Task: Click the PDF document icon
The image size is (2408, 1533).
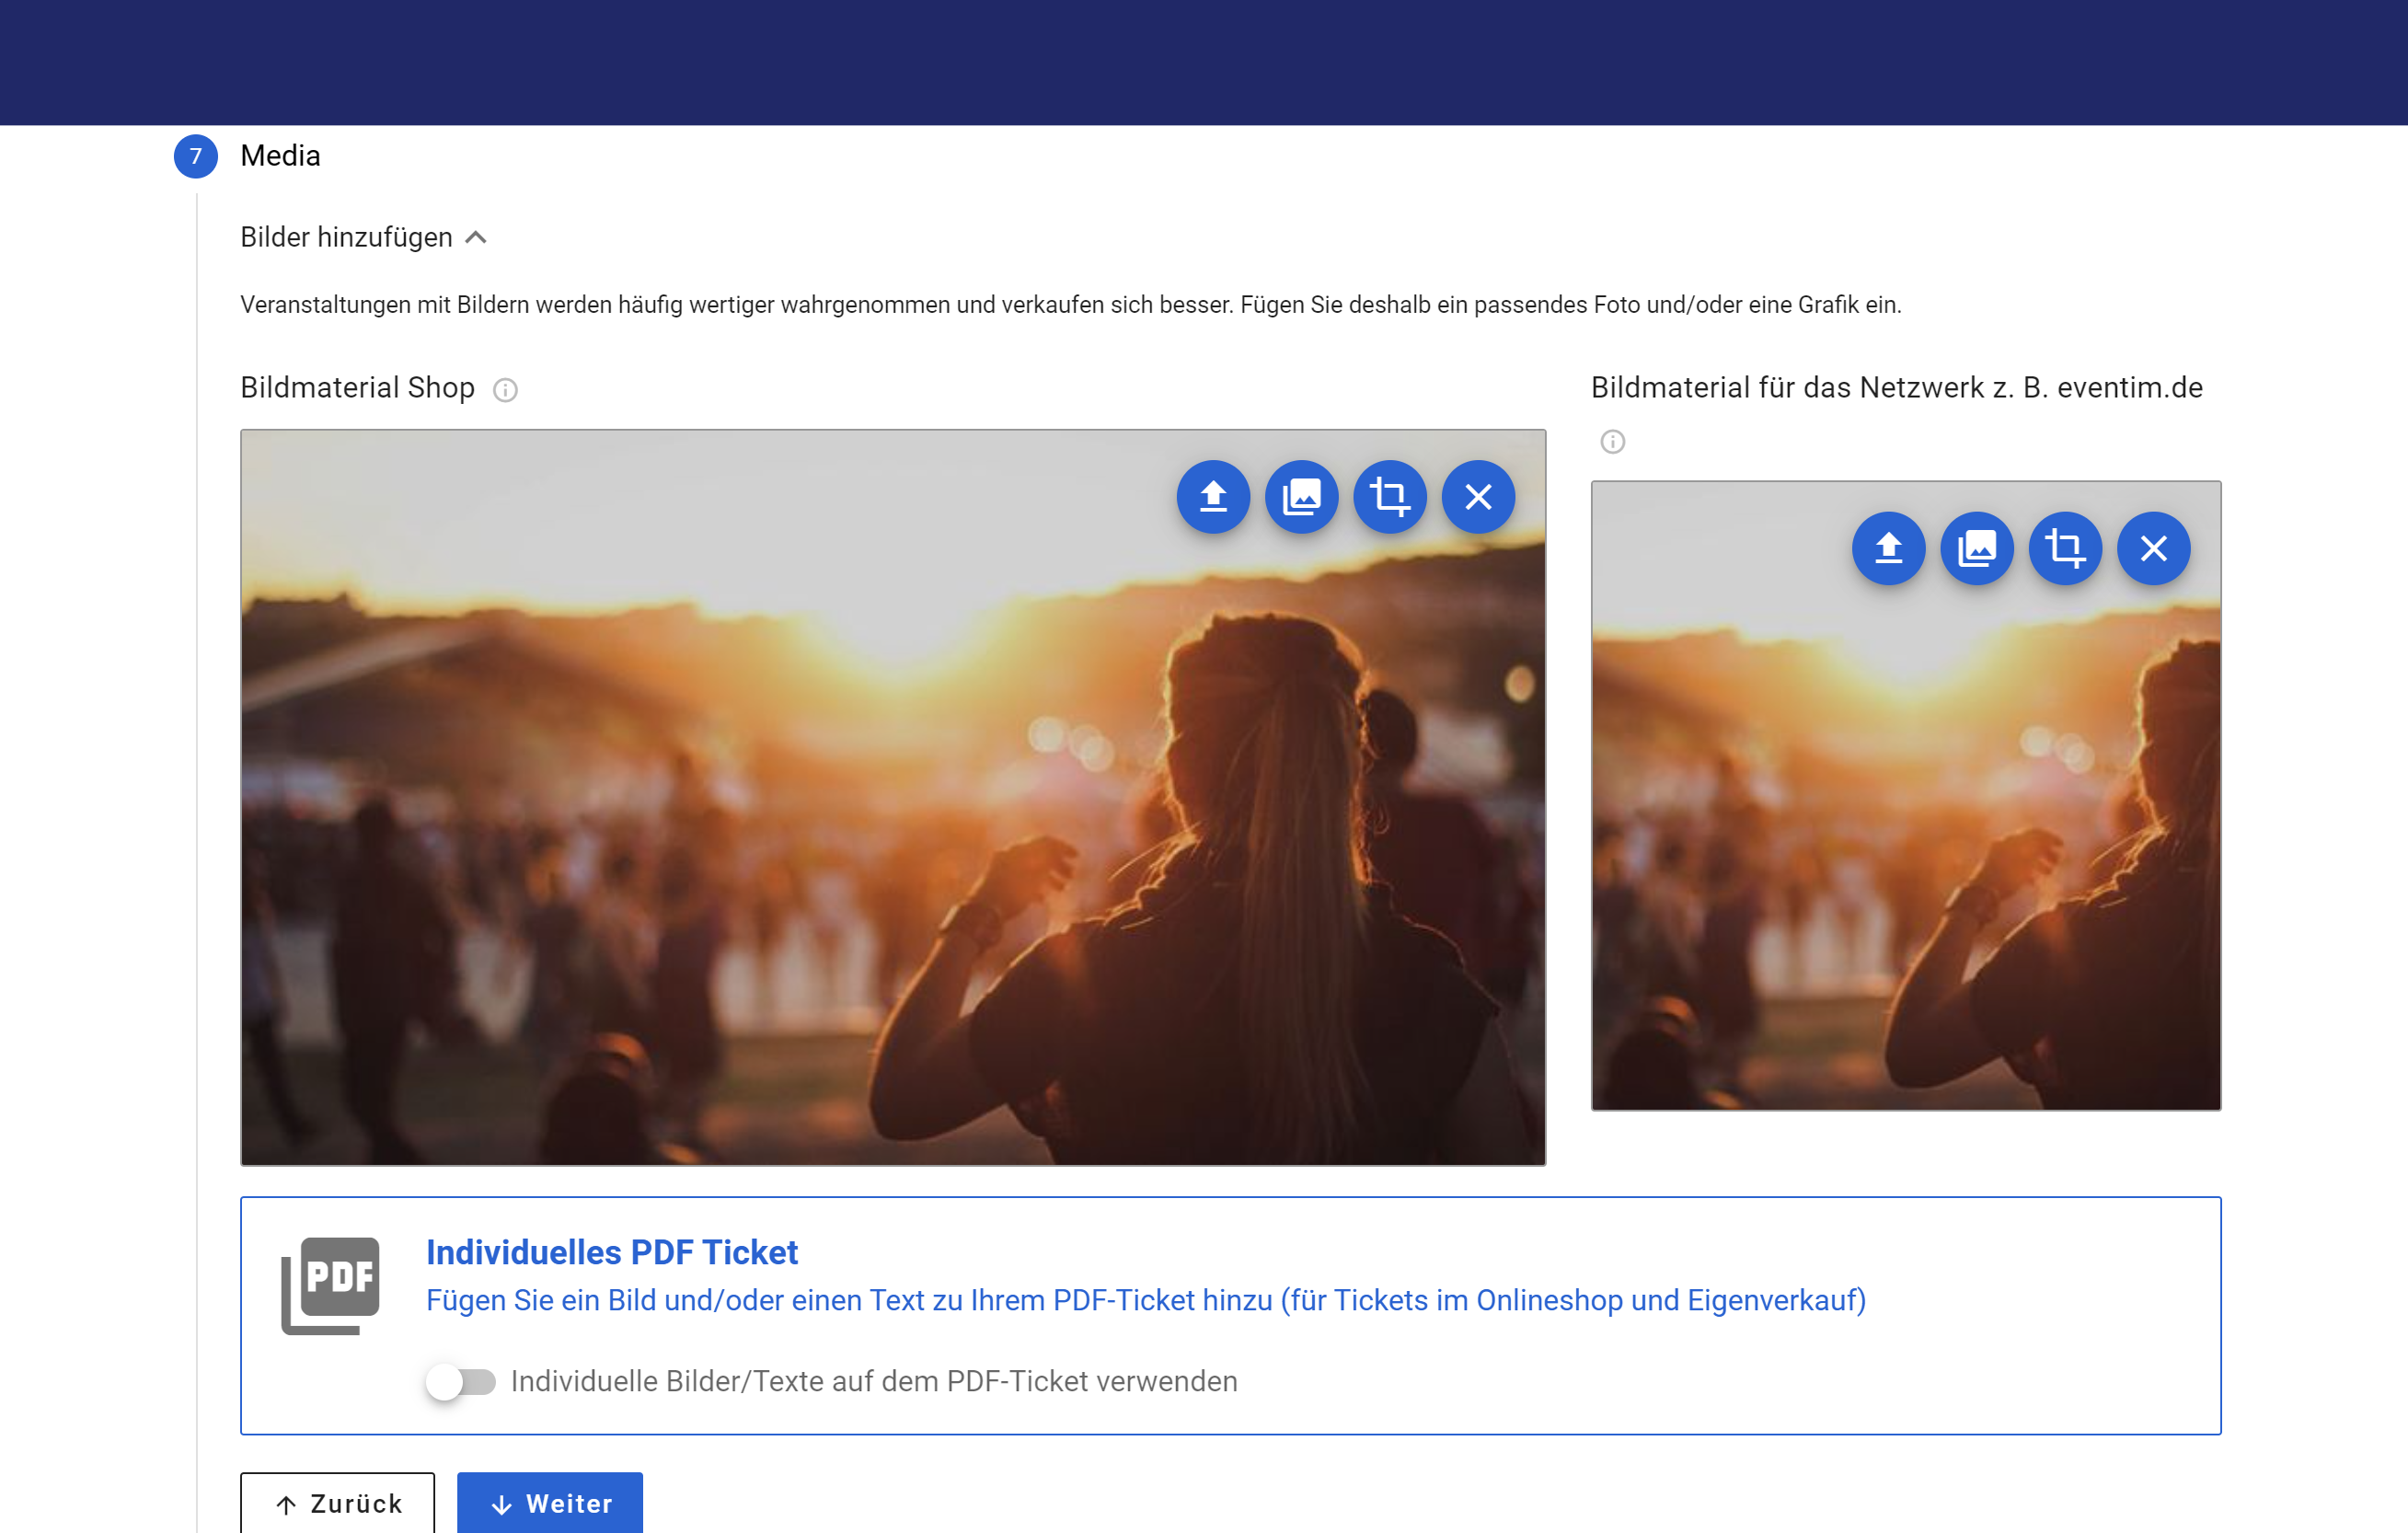Action: click(x=331, y=1285)
